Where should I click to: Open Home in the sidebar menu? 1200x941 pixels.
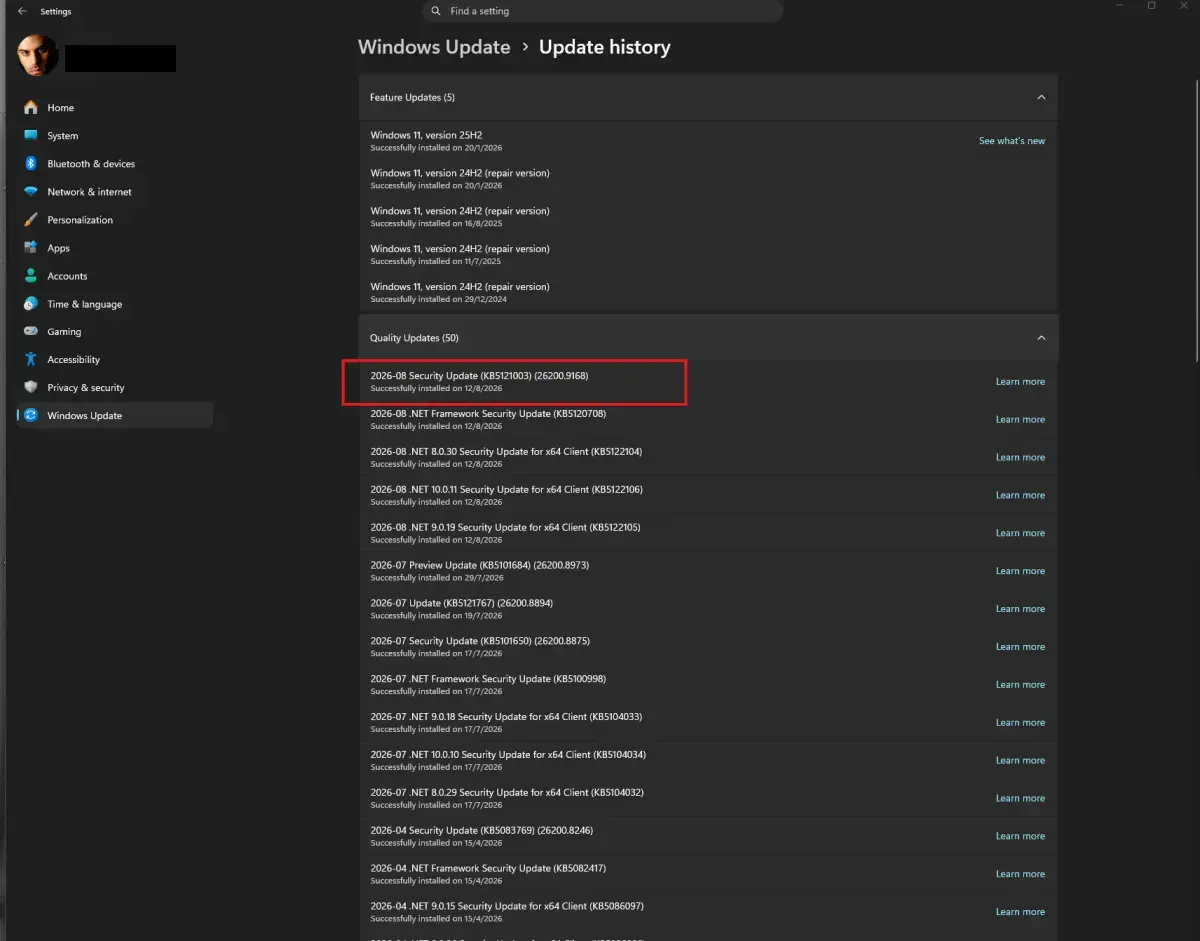[x=114, y=107]
